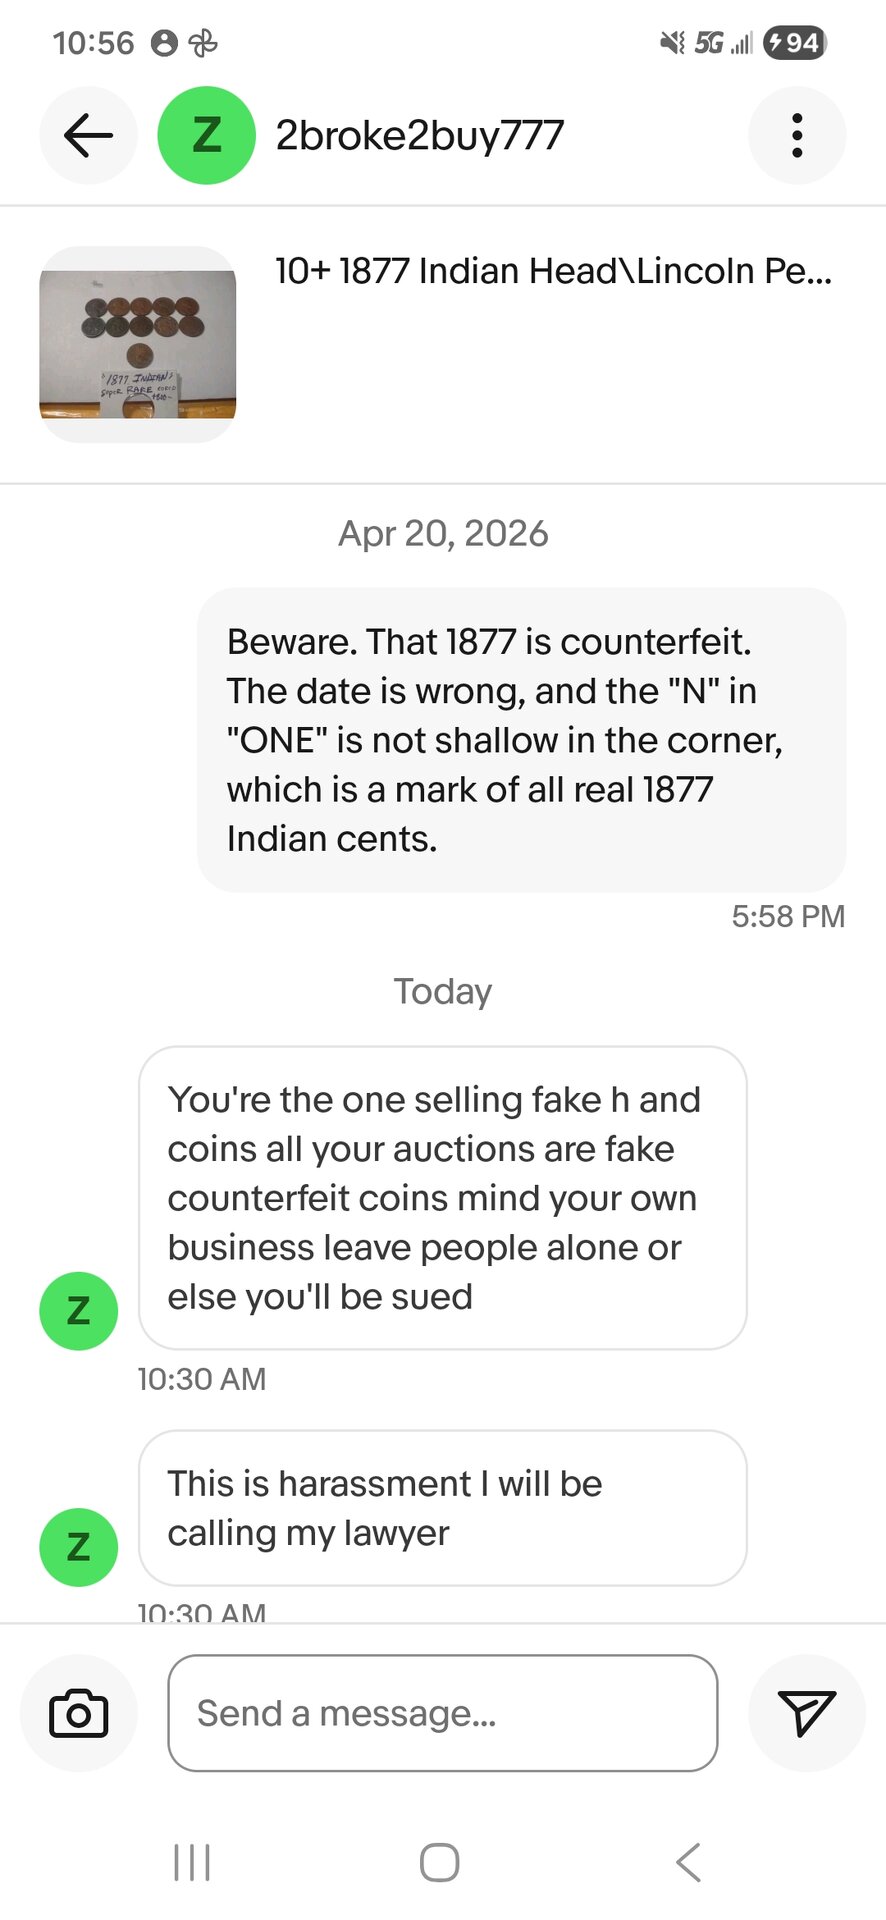This screenshot has height=1920, width=886.
Task: Open the three-dot more options menu
Action: coord(796,136)
